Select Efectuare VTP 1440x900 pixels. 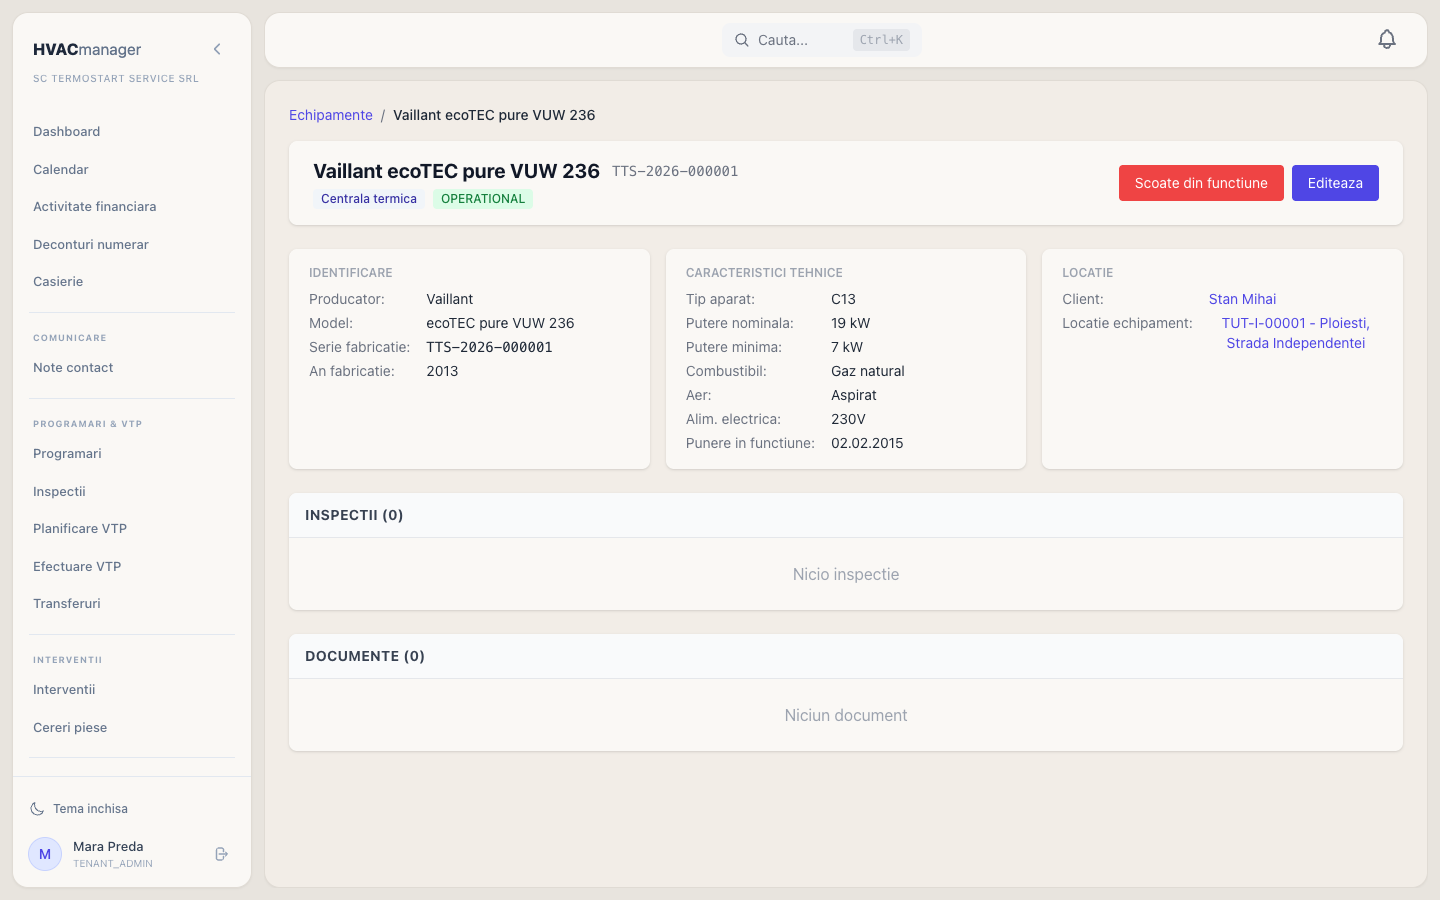pos(77,567)
